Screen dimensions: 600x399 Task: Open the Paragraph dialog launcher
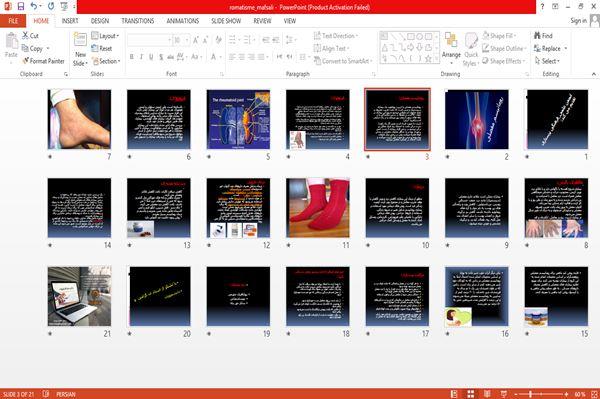373,74
